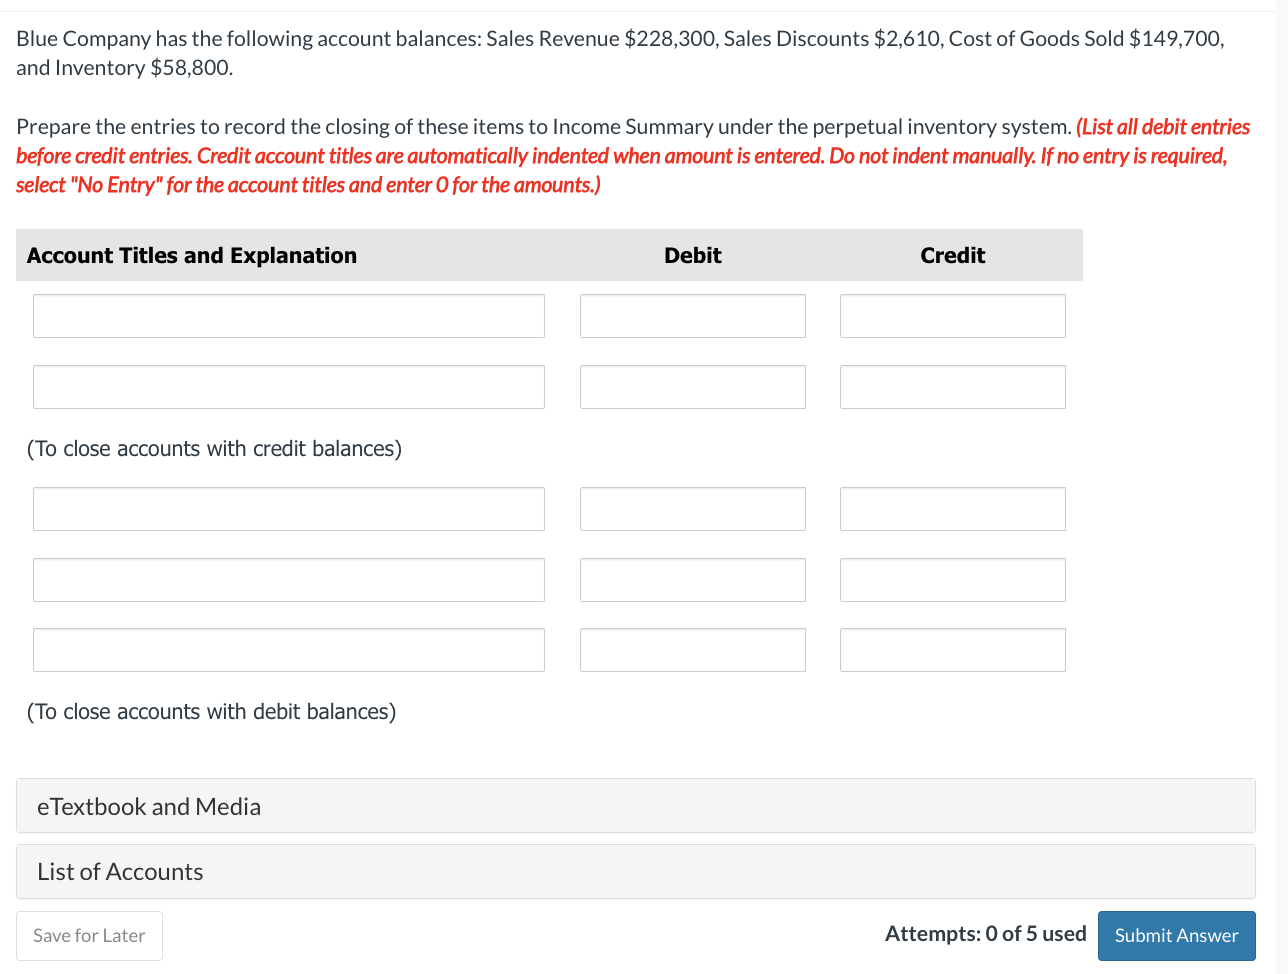Click Save for Later
Screen dimensions: 1288x974
click(89, 935)
